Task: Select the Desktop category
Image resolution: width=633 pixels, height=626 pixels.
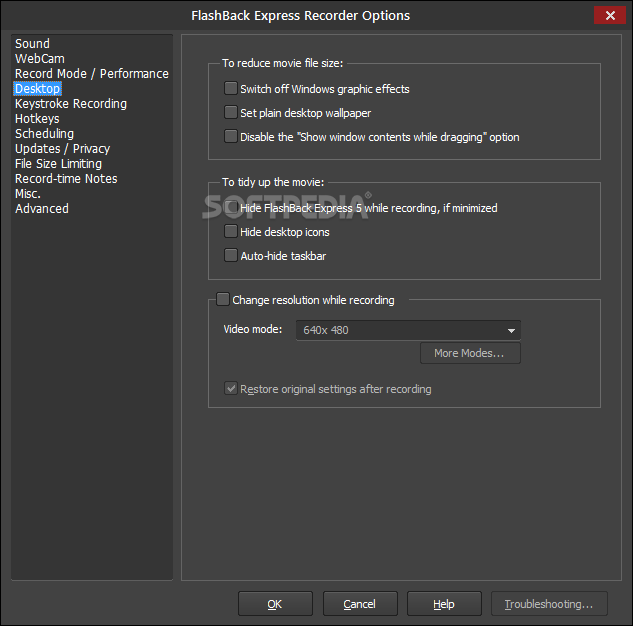Action: (x=37, y=88)
